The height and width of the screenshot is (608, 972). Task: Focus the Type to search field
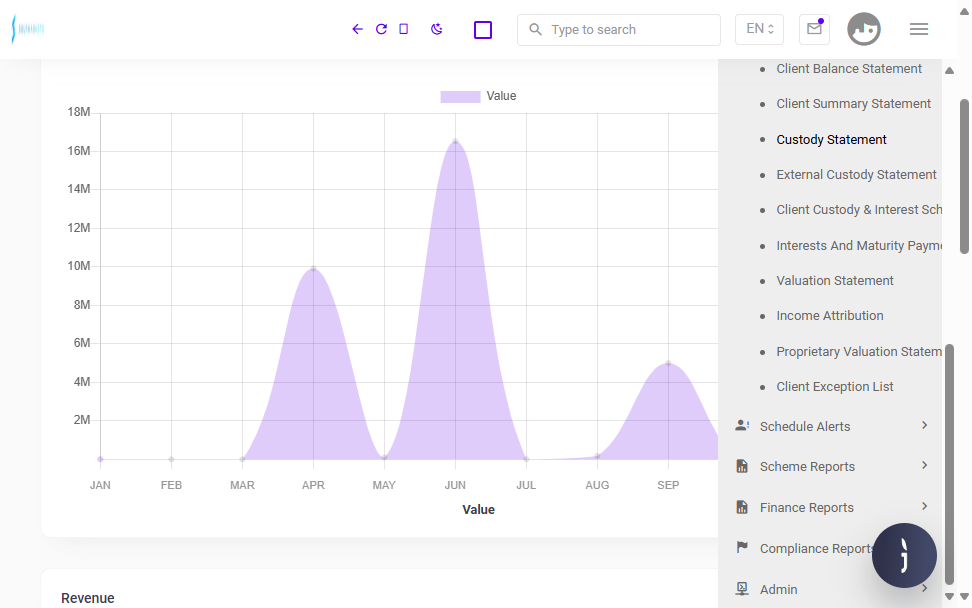(619, 30)
